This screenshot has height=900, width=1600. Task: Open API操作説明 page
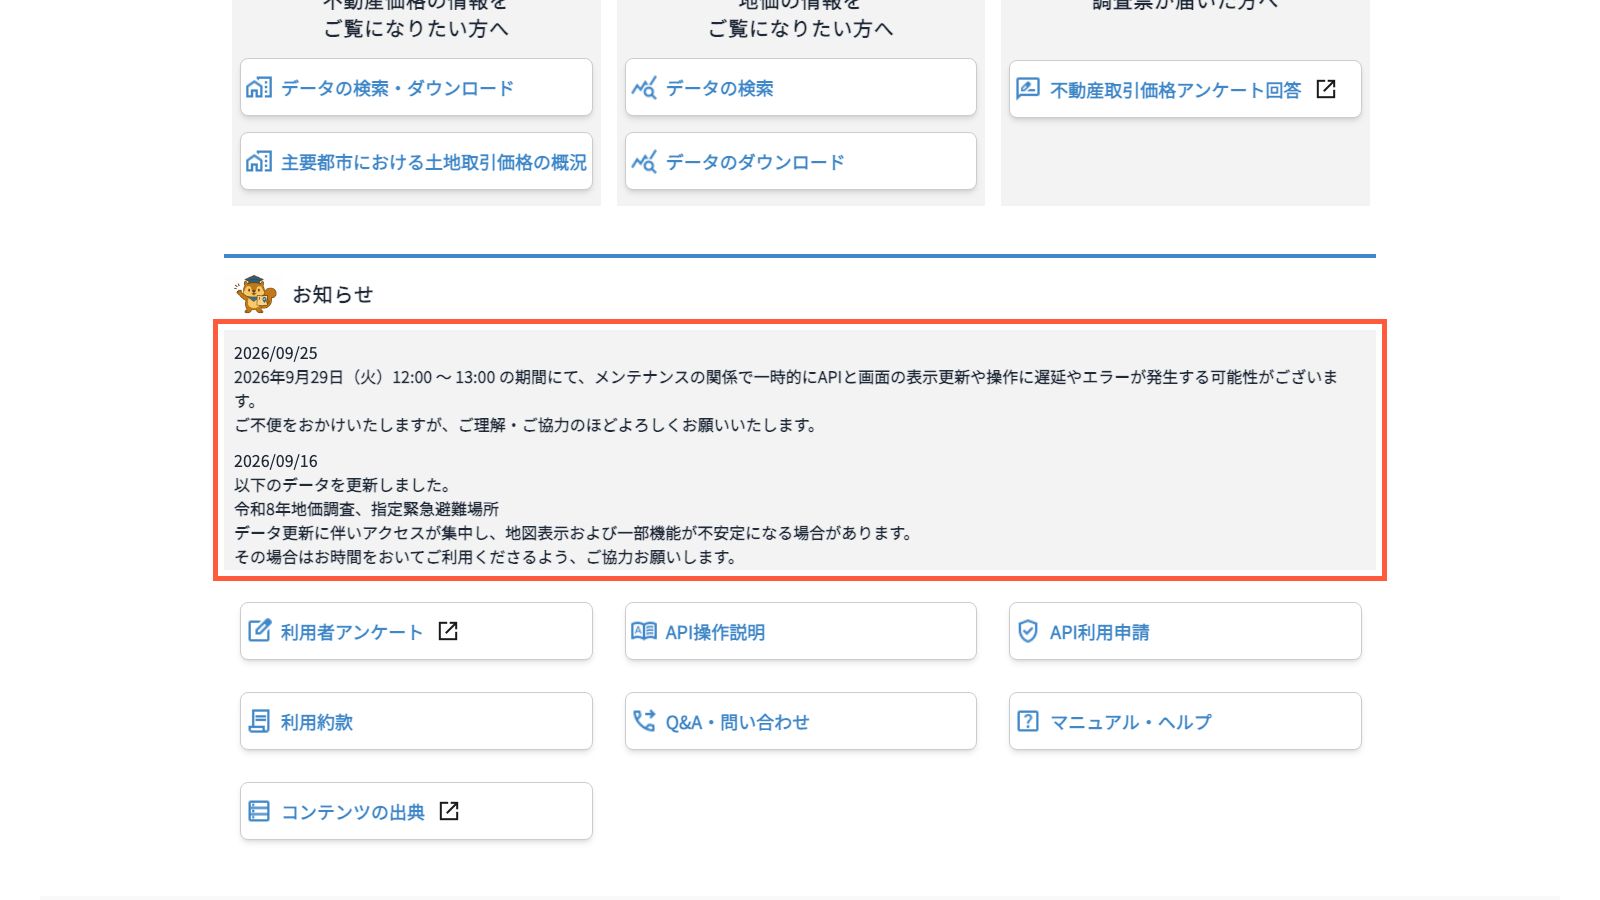800,631
